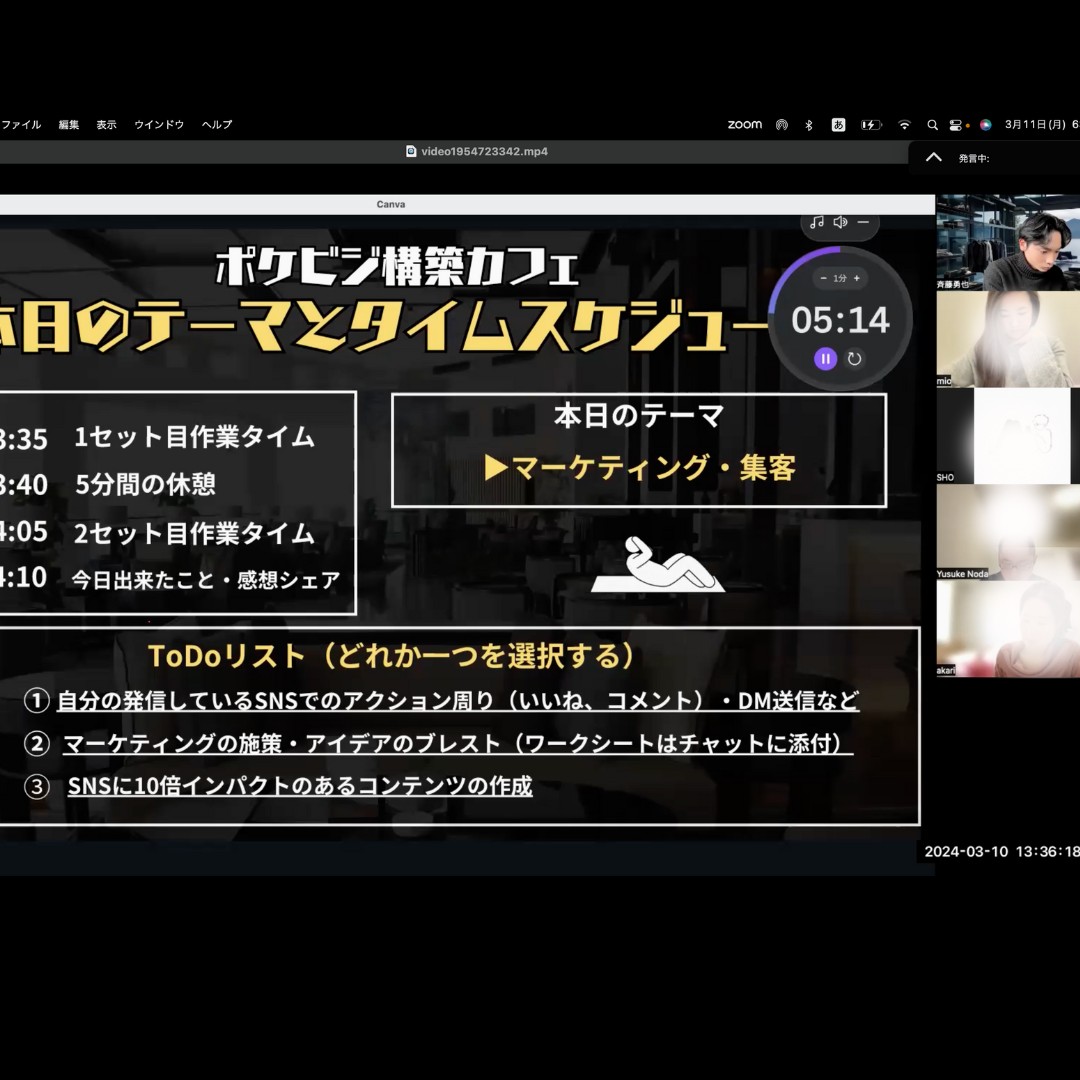Reset the countdown timer

(854, 359)
